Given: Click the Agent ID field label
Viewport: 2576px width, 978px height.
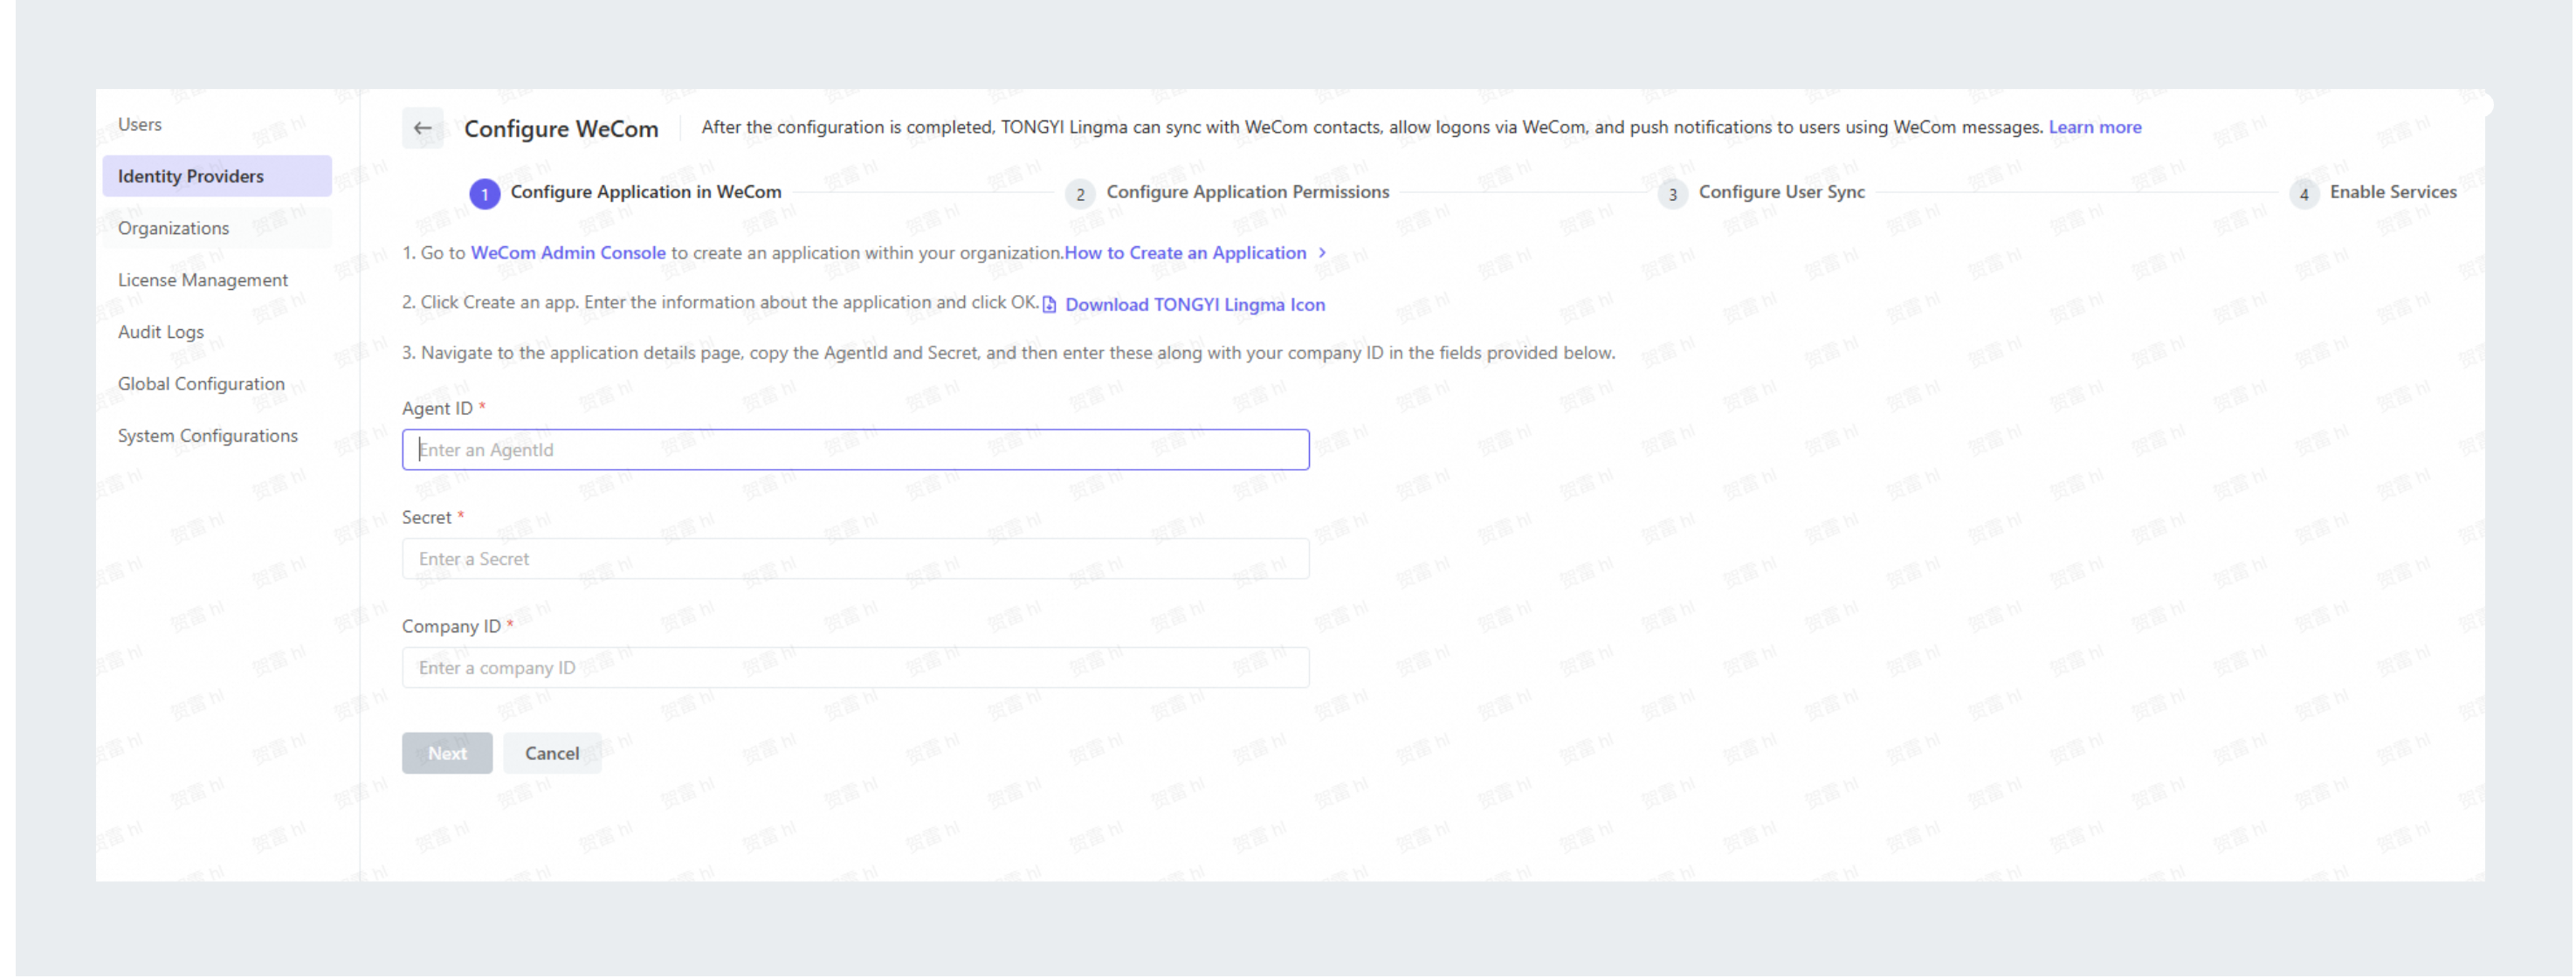Looking at the screenshot, I should point(437,408).
